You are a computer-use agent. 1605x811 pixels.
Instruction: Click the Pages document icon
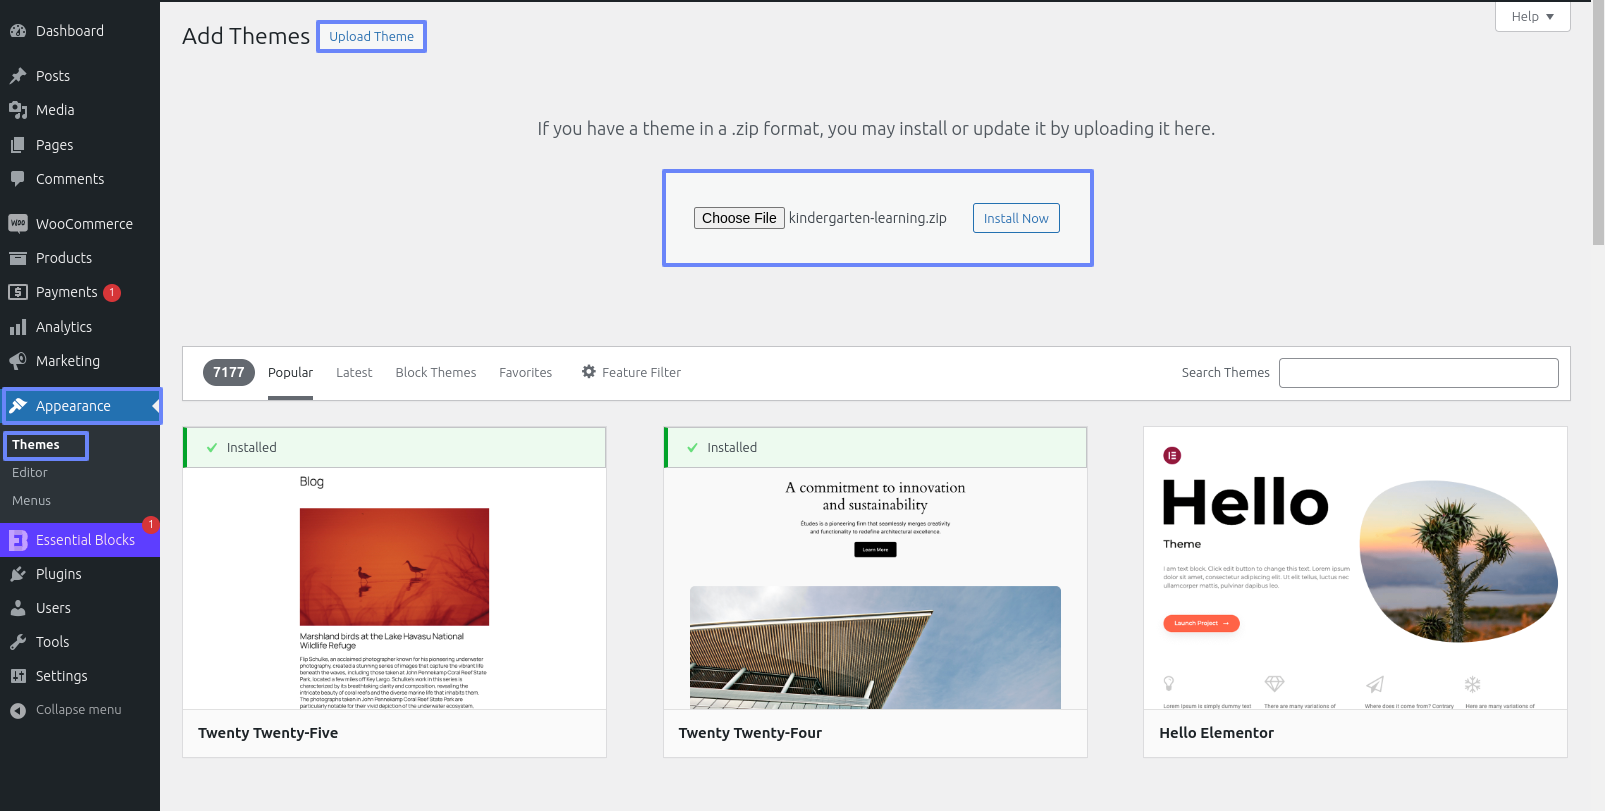pos(18,145)
